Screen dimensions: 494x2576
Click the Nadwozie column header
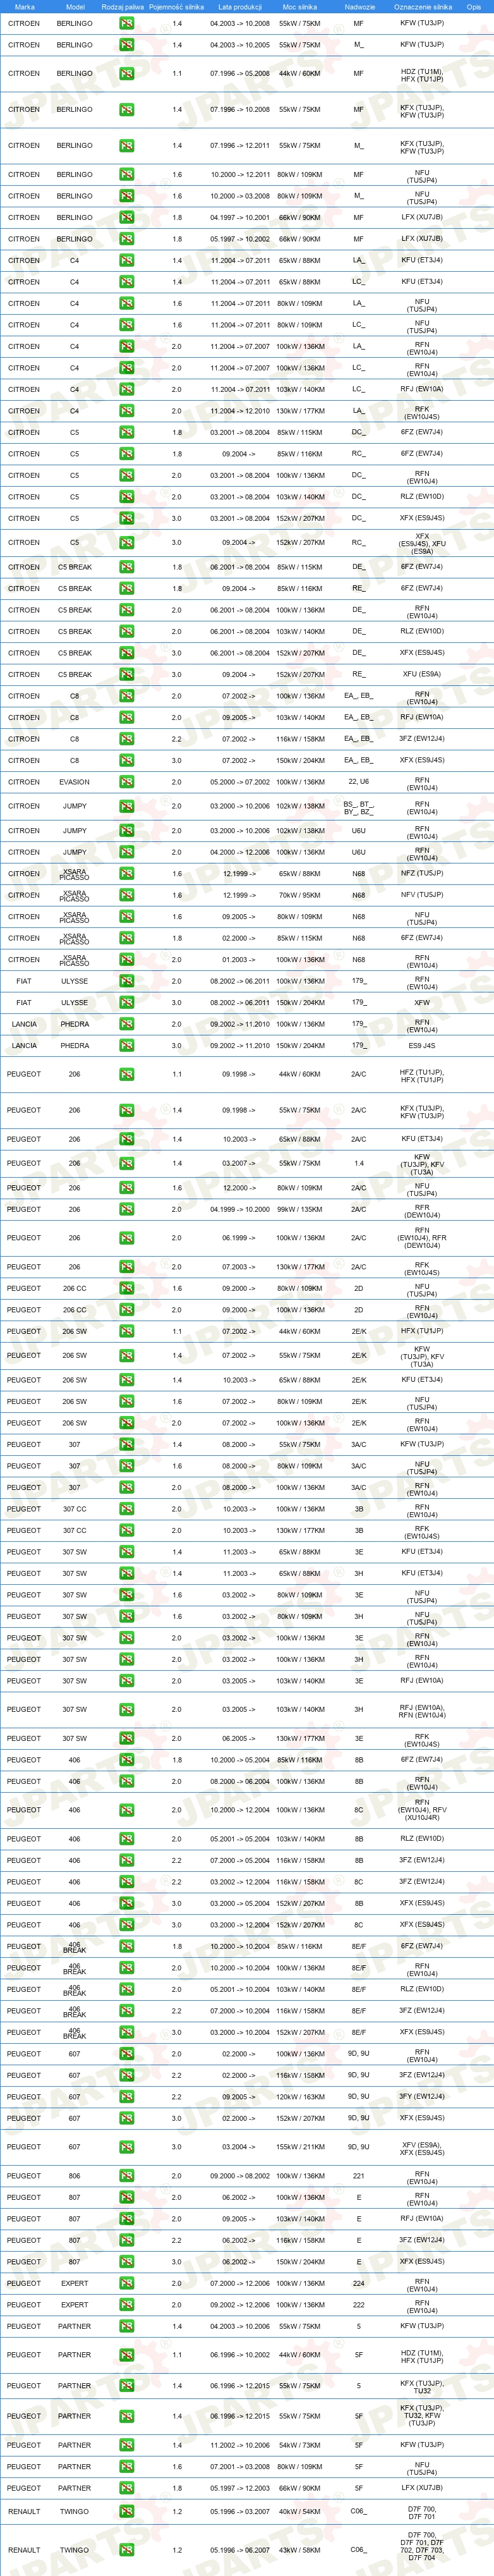[359, 7]
